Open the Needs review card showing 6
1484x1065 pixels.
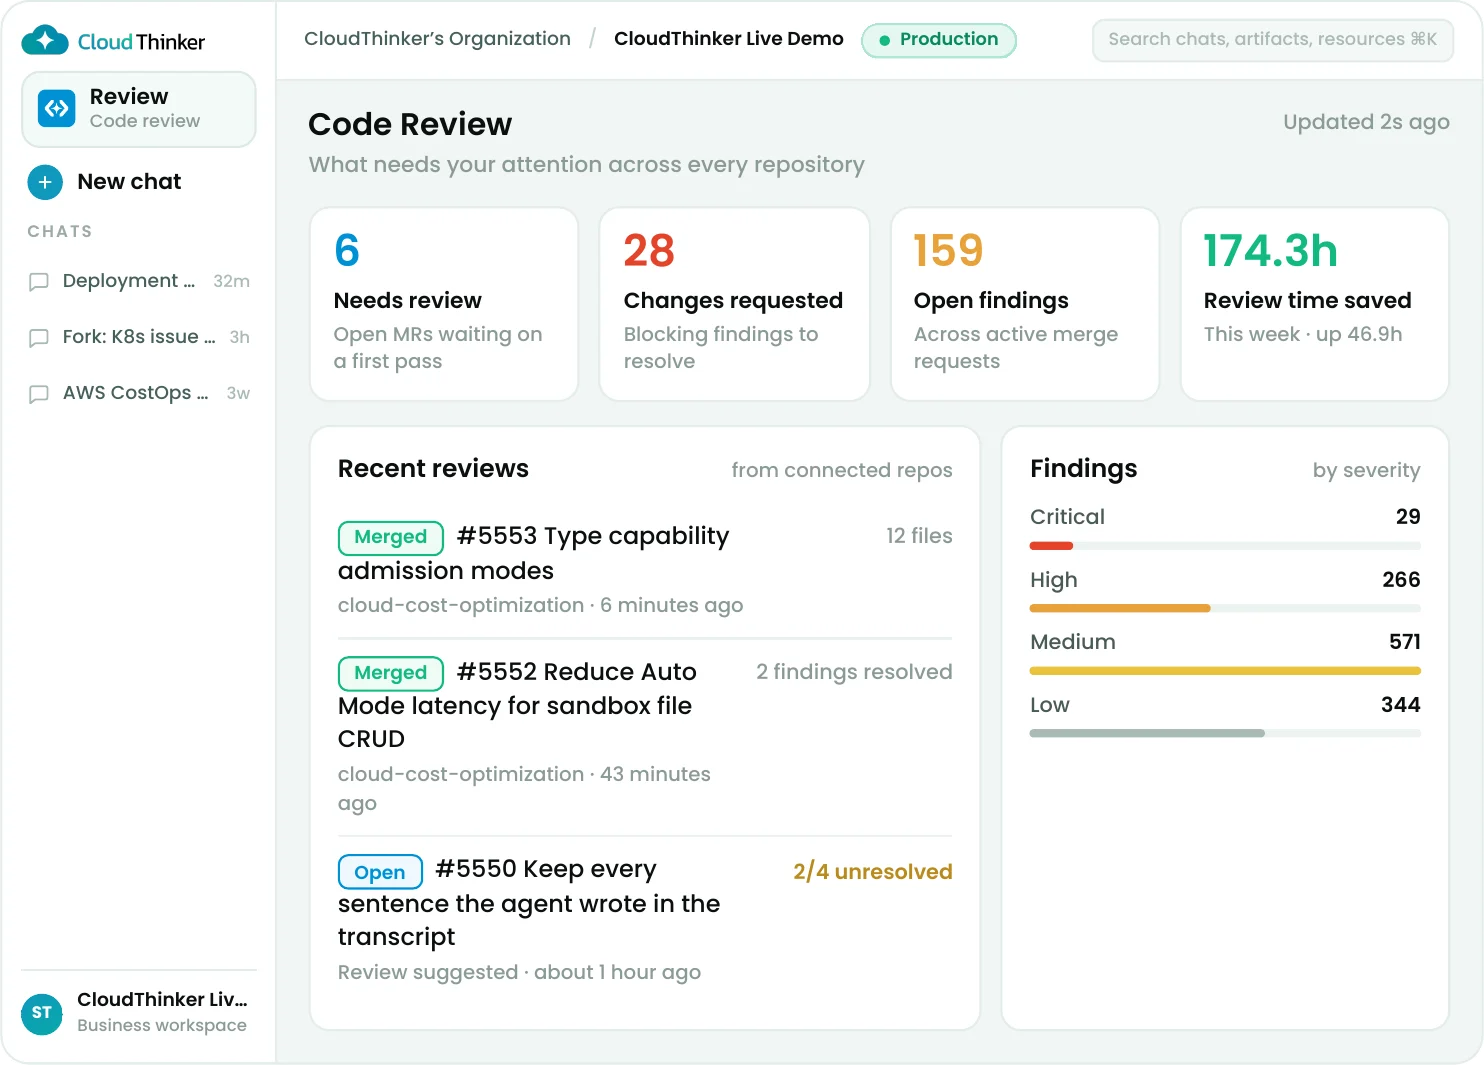444,304
